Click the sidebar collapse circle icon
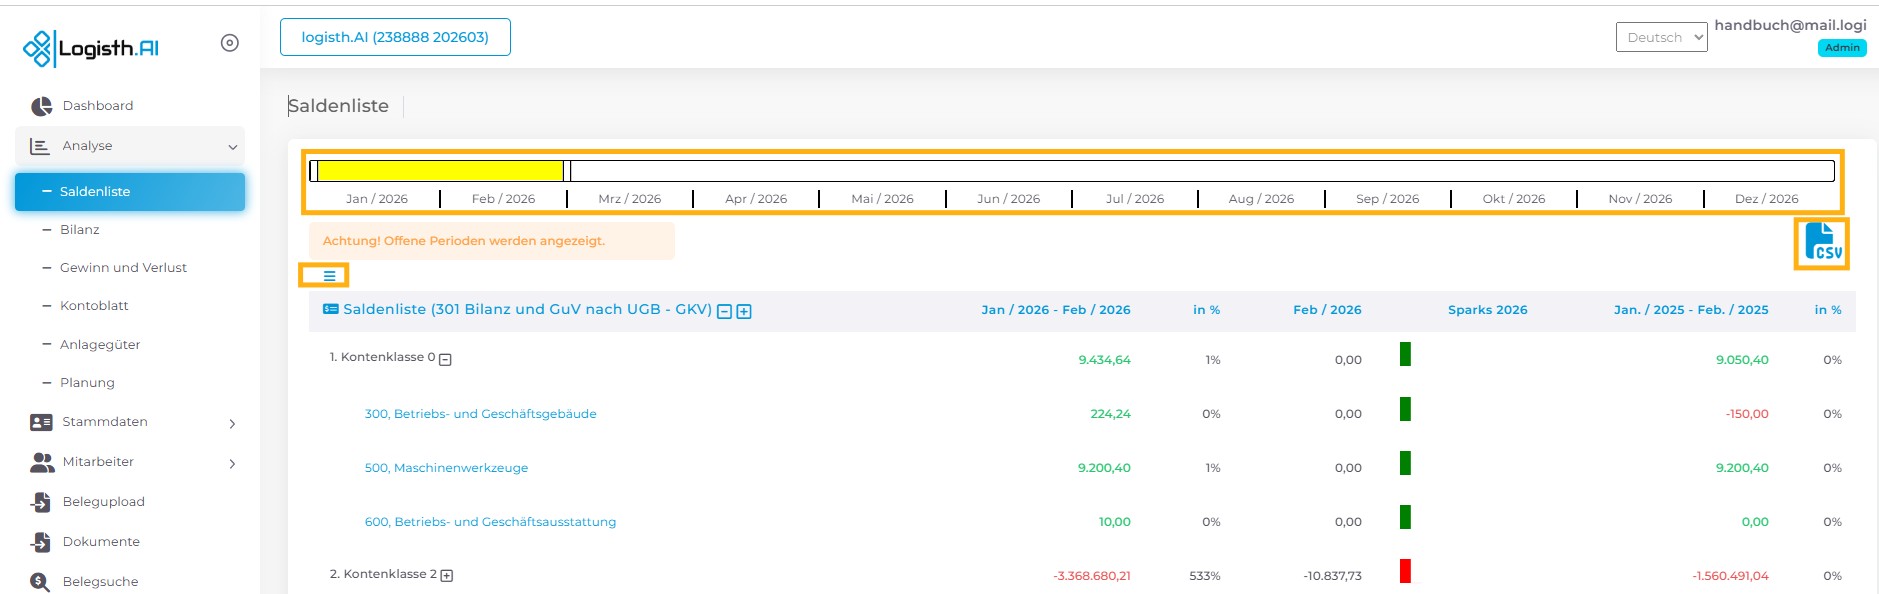Viewport: 1879px width, 594px height. tap(230, 43)
